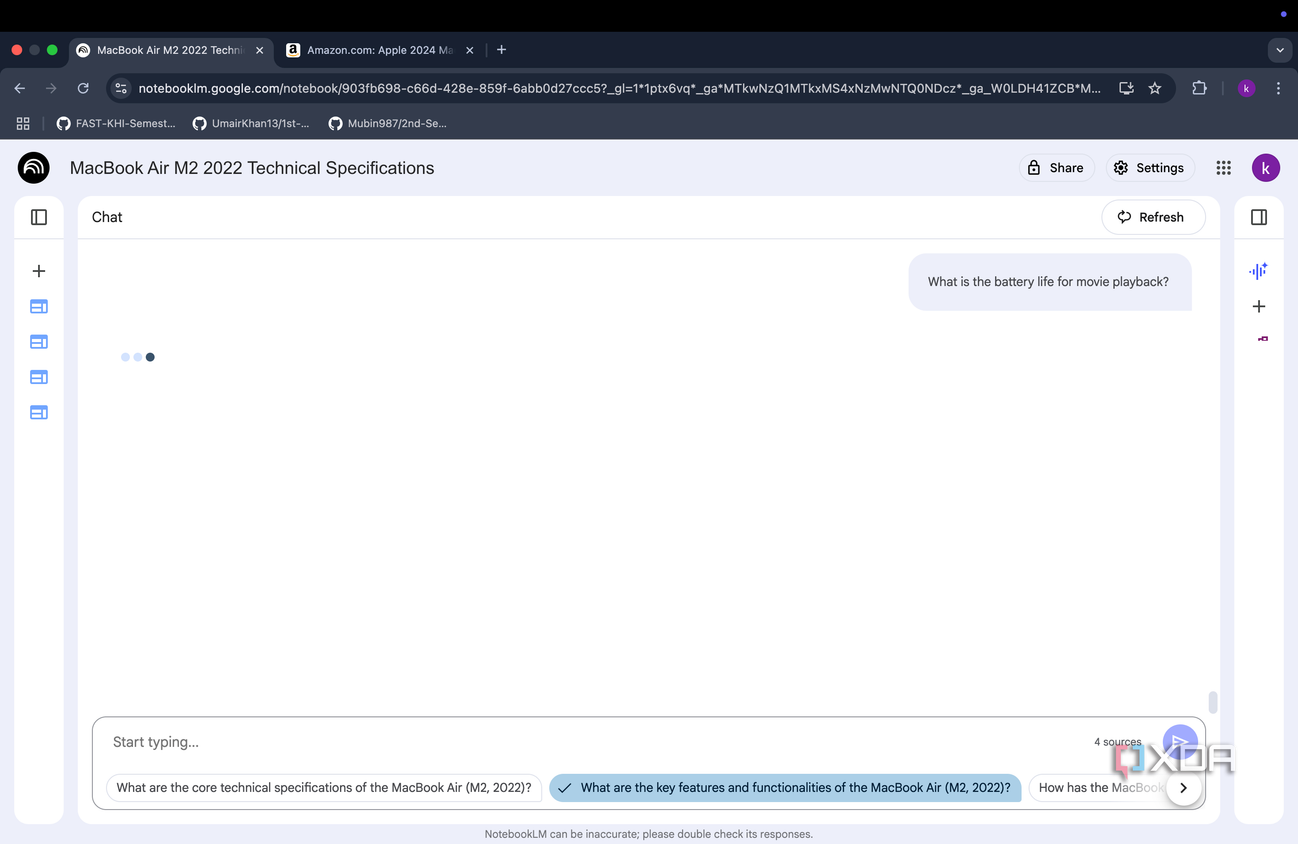Click the Refresh chat button
Viewport: 1298px width, 844px height.
coord(1153,217)
